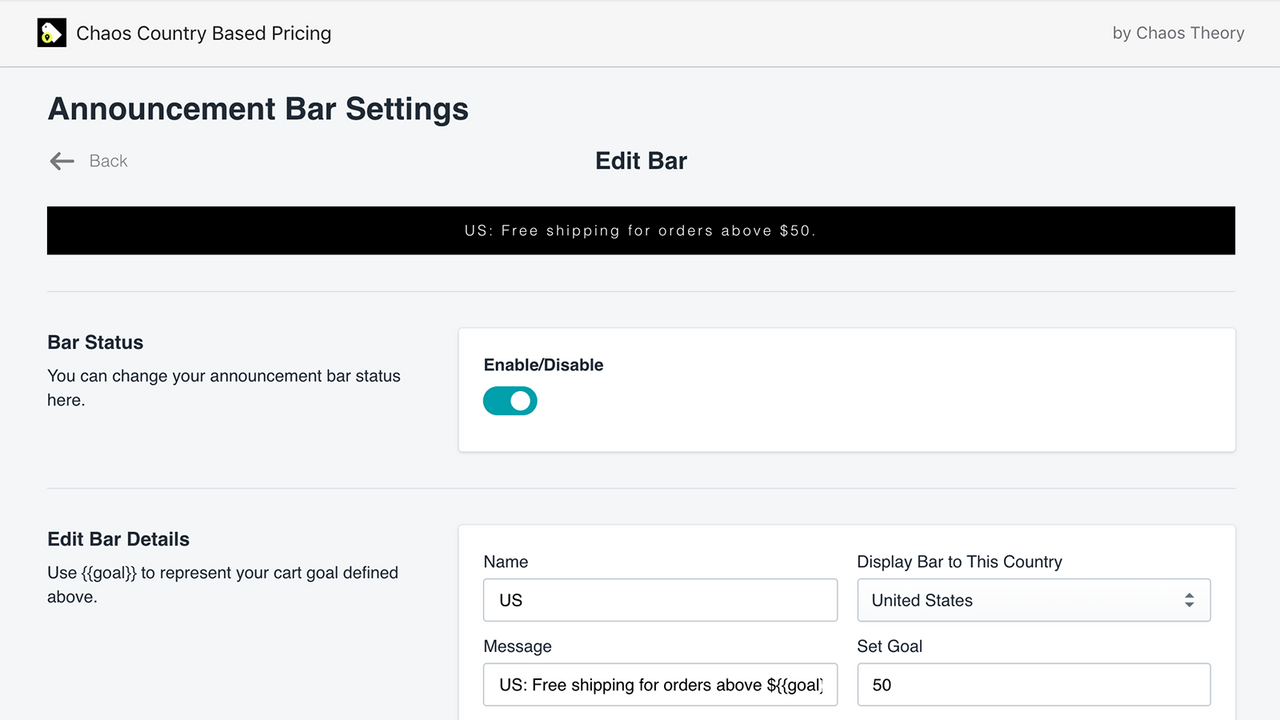Click the Edit Bar Details section title
Image resolution: width=1280 pixels, height=720 pixels.
coord(118,539)
